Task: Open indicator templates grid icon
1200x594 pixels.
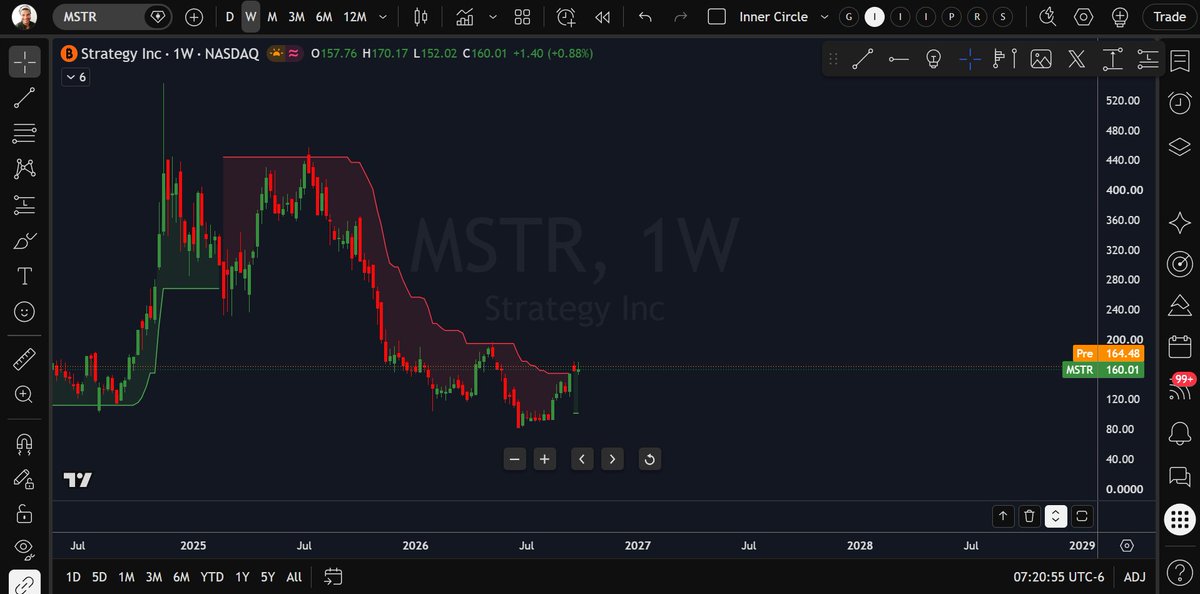Action: click(522, 17)
